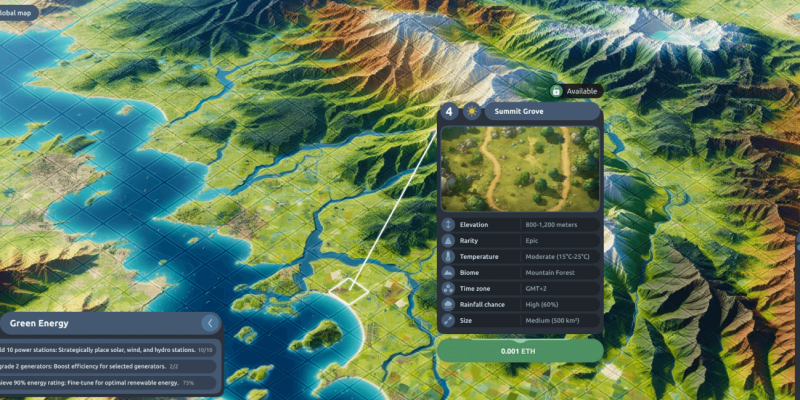Open the power stations quest row
The width and height of the screenshot is (800, 400).
108,350
